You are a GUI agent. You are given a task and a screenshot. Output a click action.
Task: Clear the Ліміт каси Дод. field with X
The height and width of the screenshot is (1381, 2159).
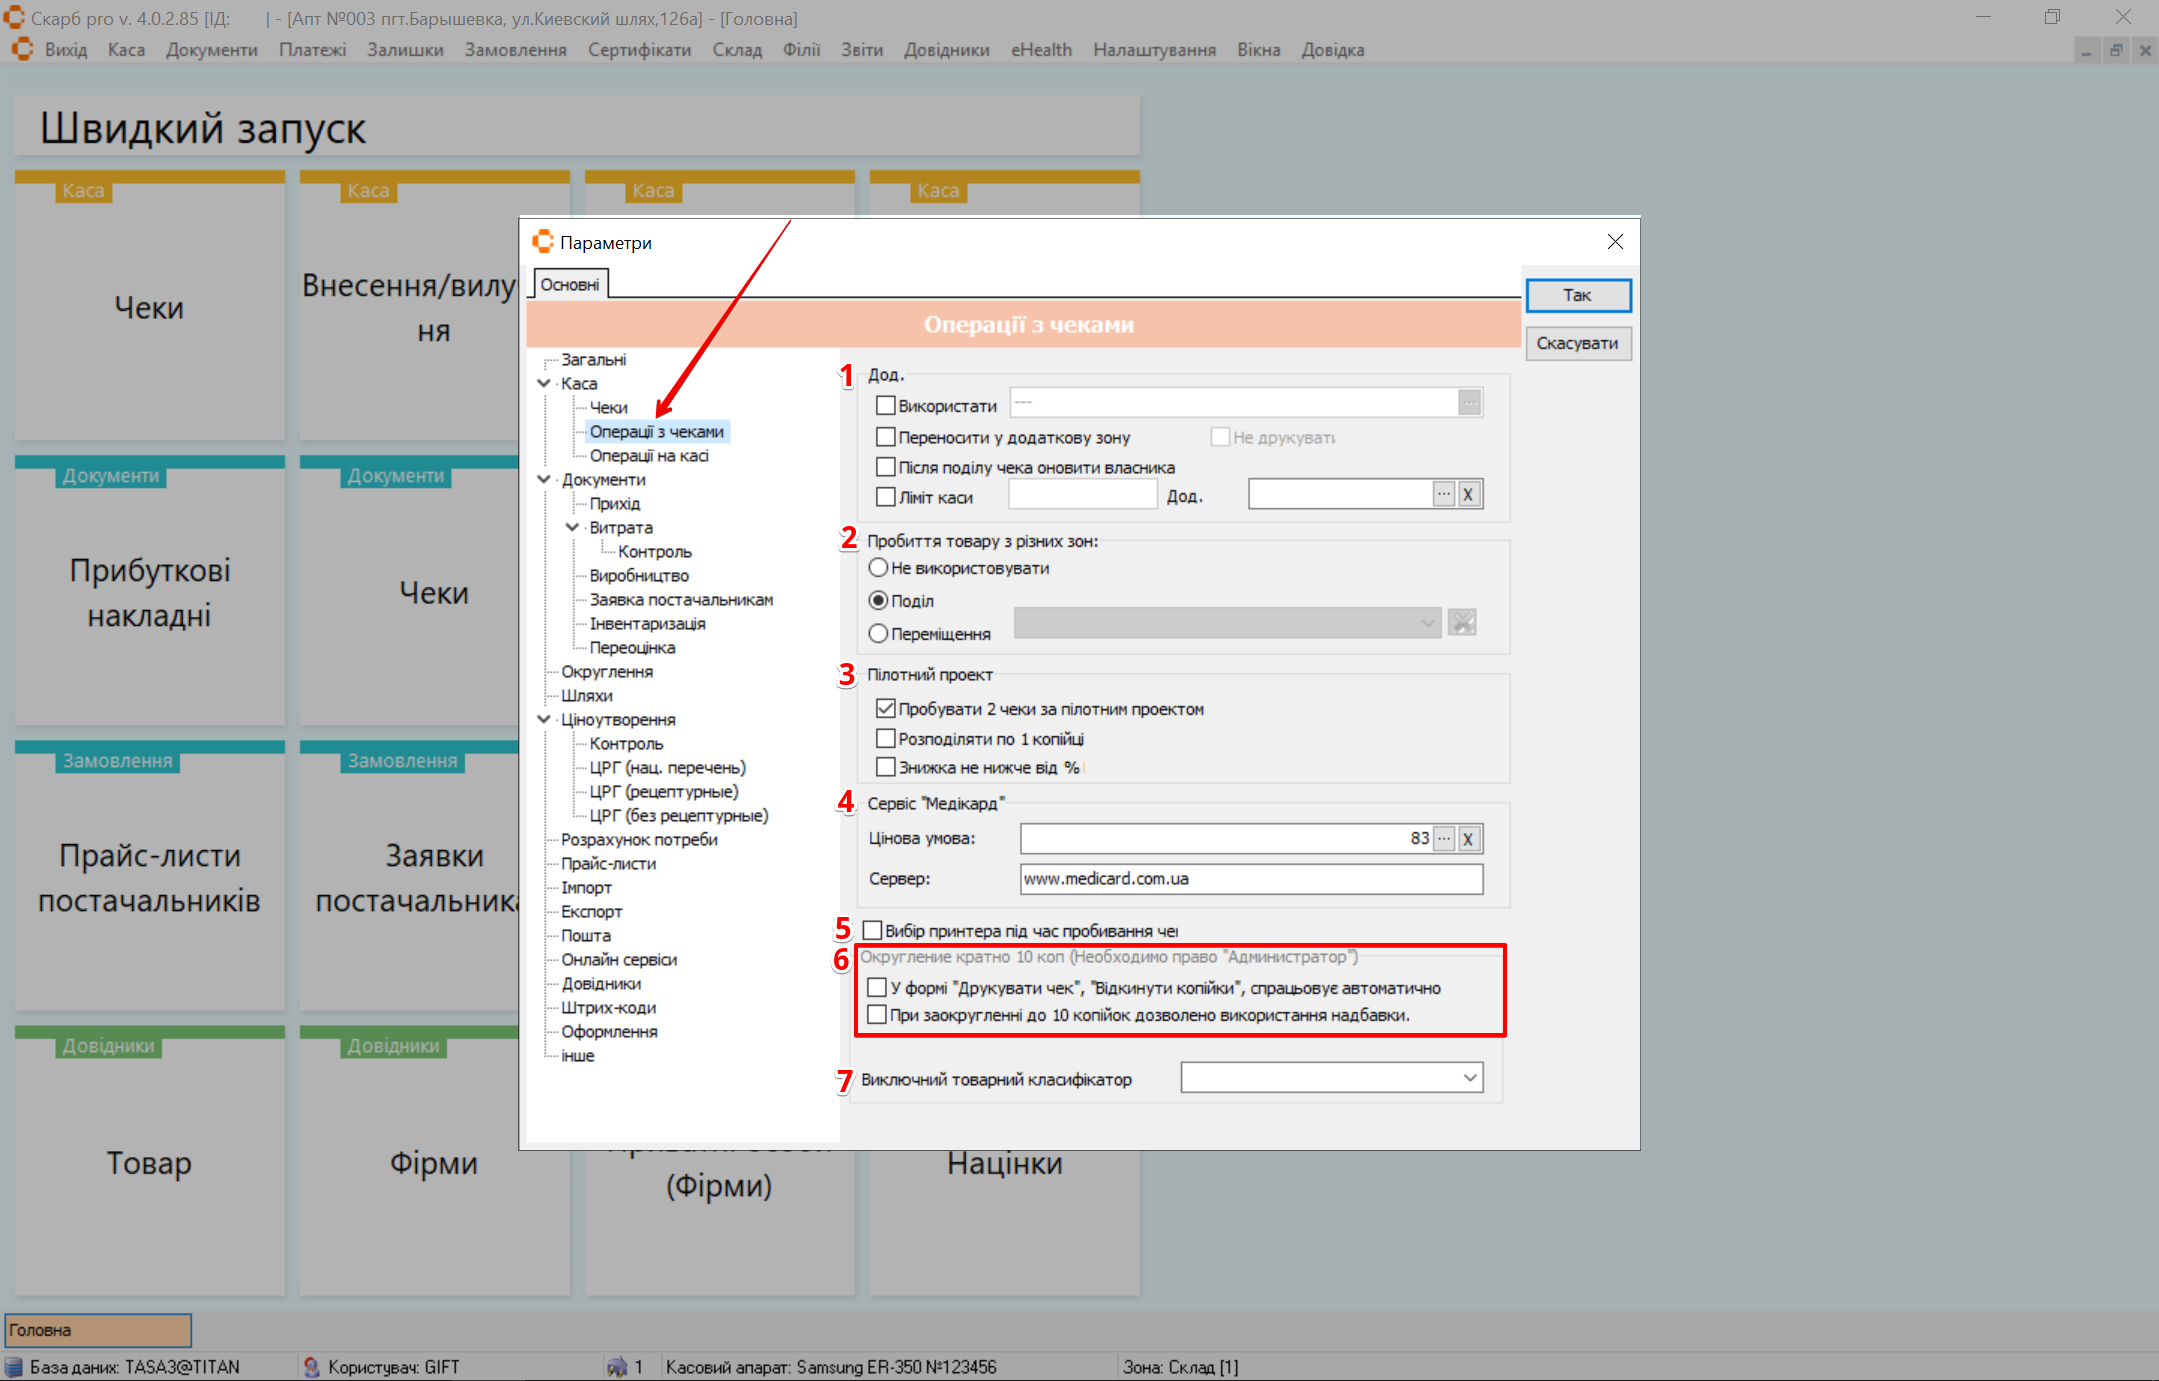[x=1468, y=494]
